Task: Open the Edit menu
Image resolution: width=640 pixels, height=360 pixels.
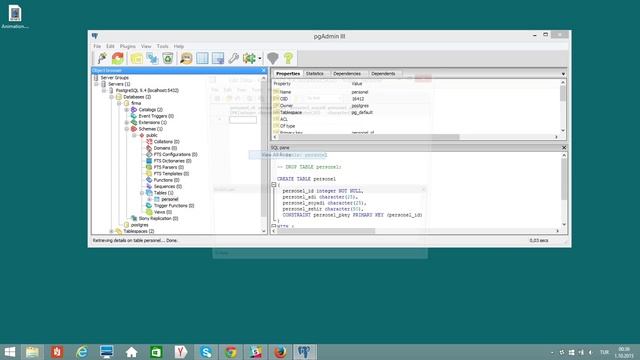Action: click(x=111, y=46)
